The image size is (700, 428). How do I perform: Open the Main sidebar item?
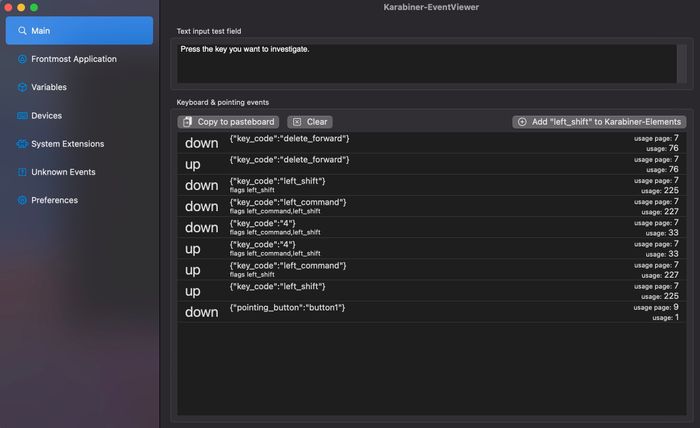(79, 31)
